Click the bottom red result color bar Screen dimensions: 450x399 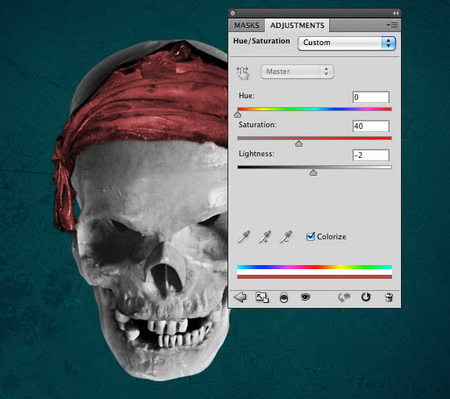pos(314,277)
